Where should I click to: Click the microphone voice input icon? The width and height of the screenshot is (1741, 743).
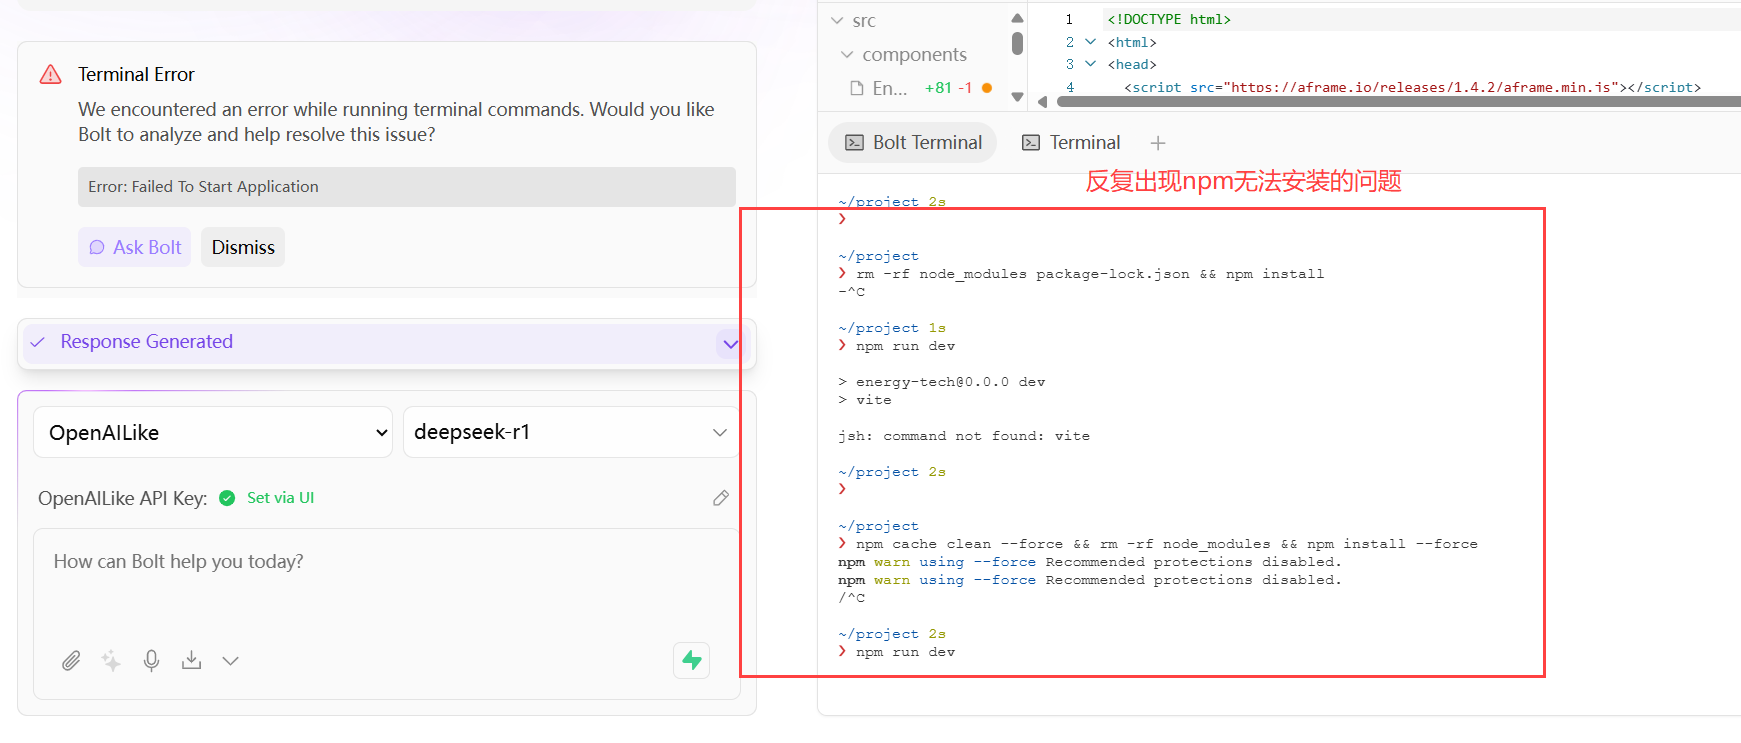(x=151, y=661)
